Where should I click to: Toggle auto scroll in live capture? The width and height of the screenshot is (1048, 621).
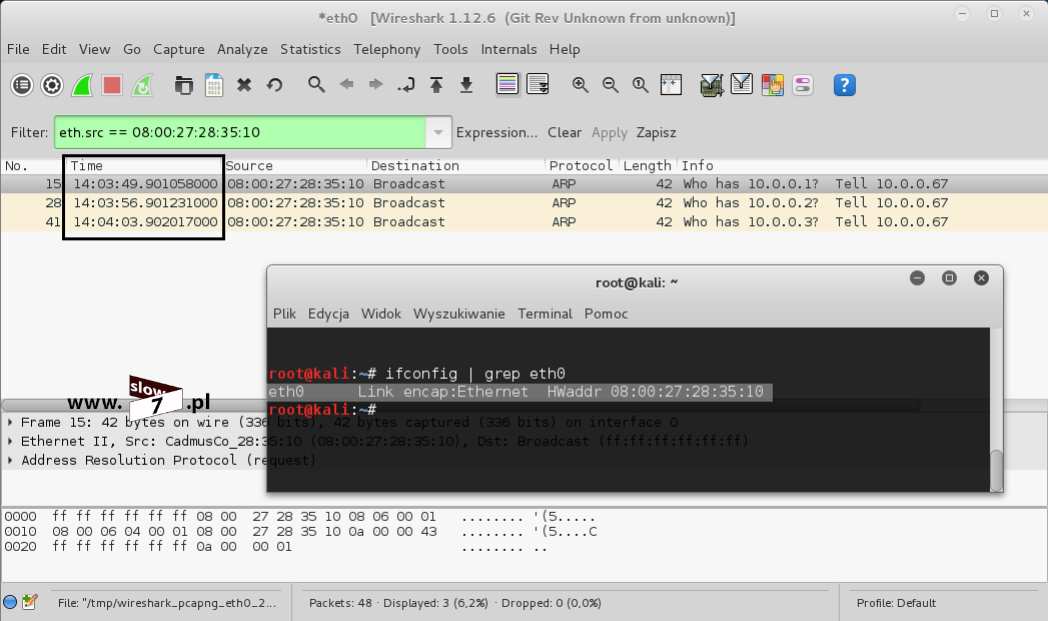tap(537, 85)
